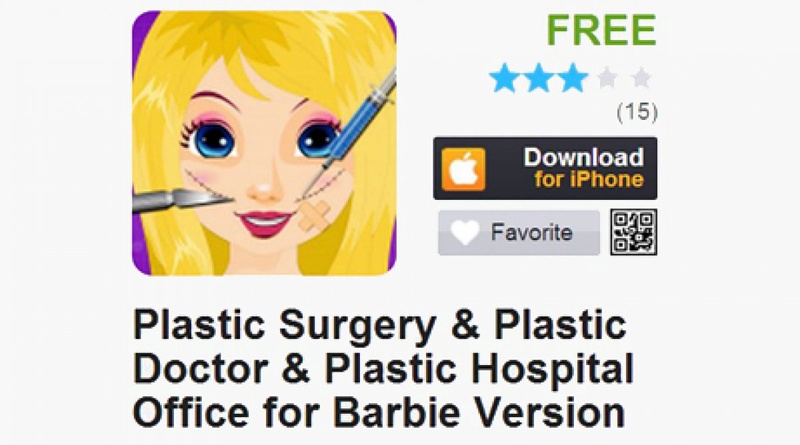800x445 pixels.
Task: Select the second blue rating star
Action: click(x=539, y=78)
